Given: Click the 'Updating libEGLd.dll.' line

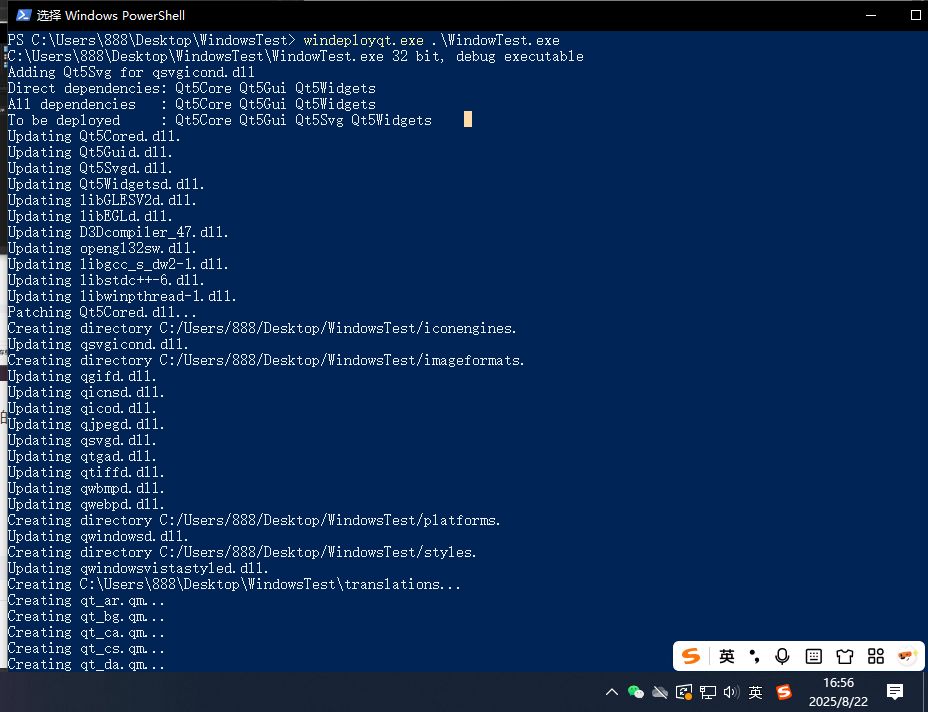Looking at the screenshot, I should tap(90, 216).
